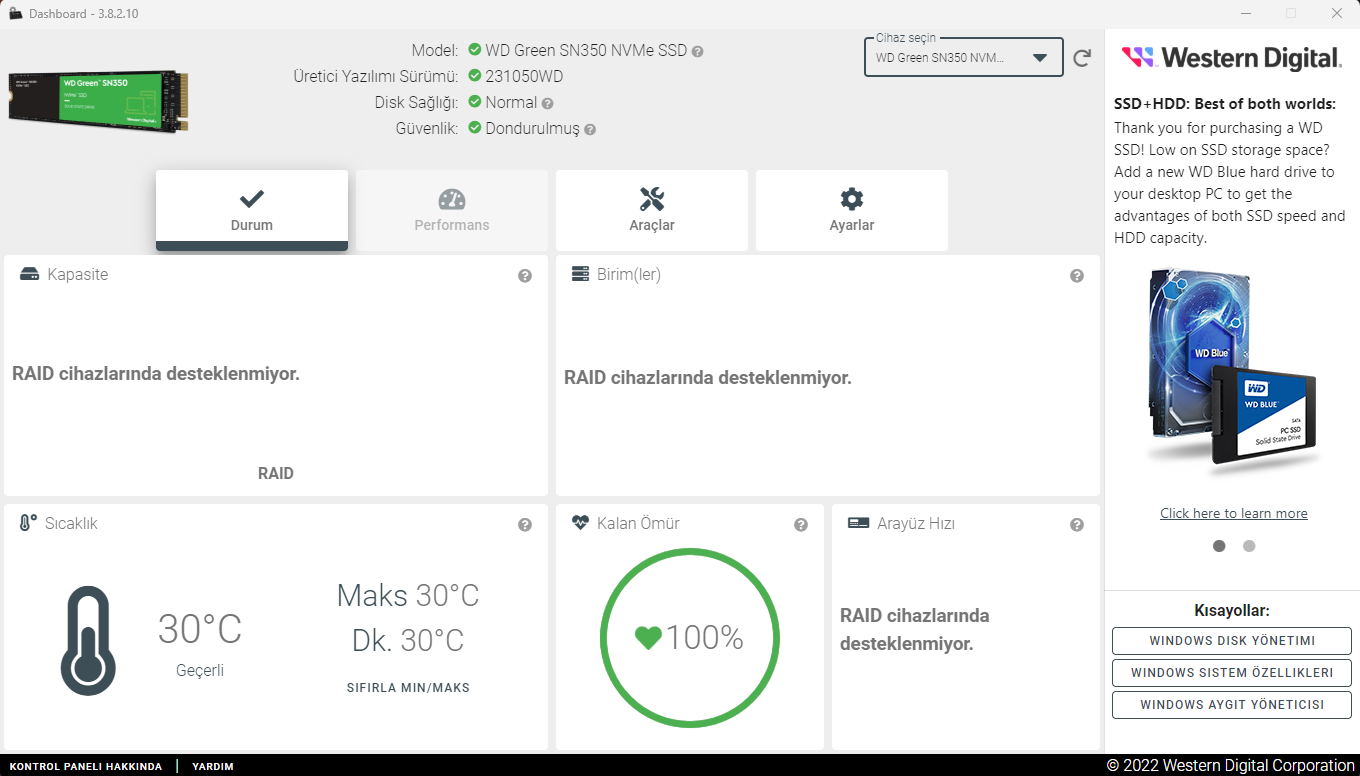Image resolution: width=1360 pixels, height=776 pixels.
Task: Open Windows Disk Yönetimi shortcut
Action: (x=1232, y=641)
